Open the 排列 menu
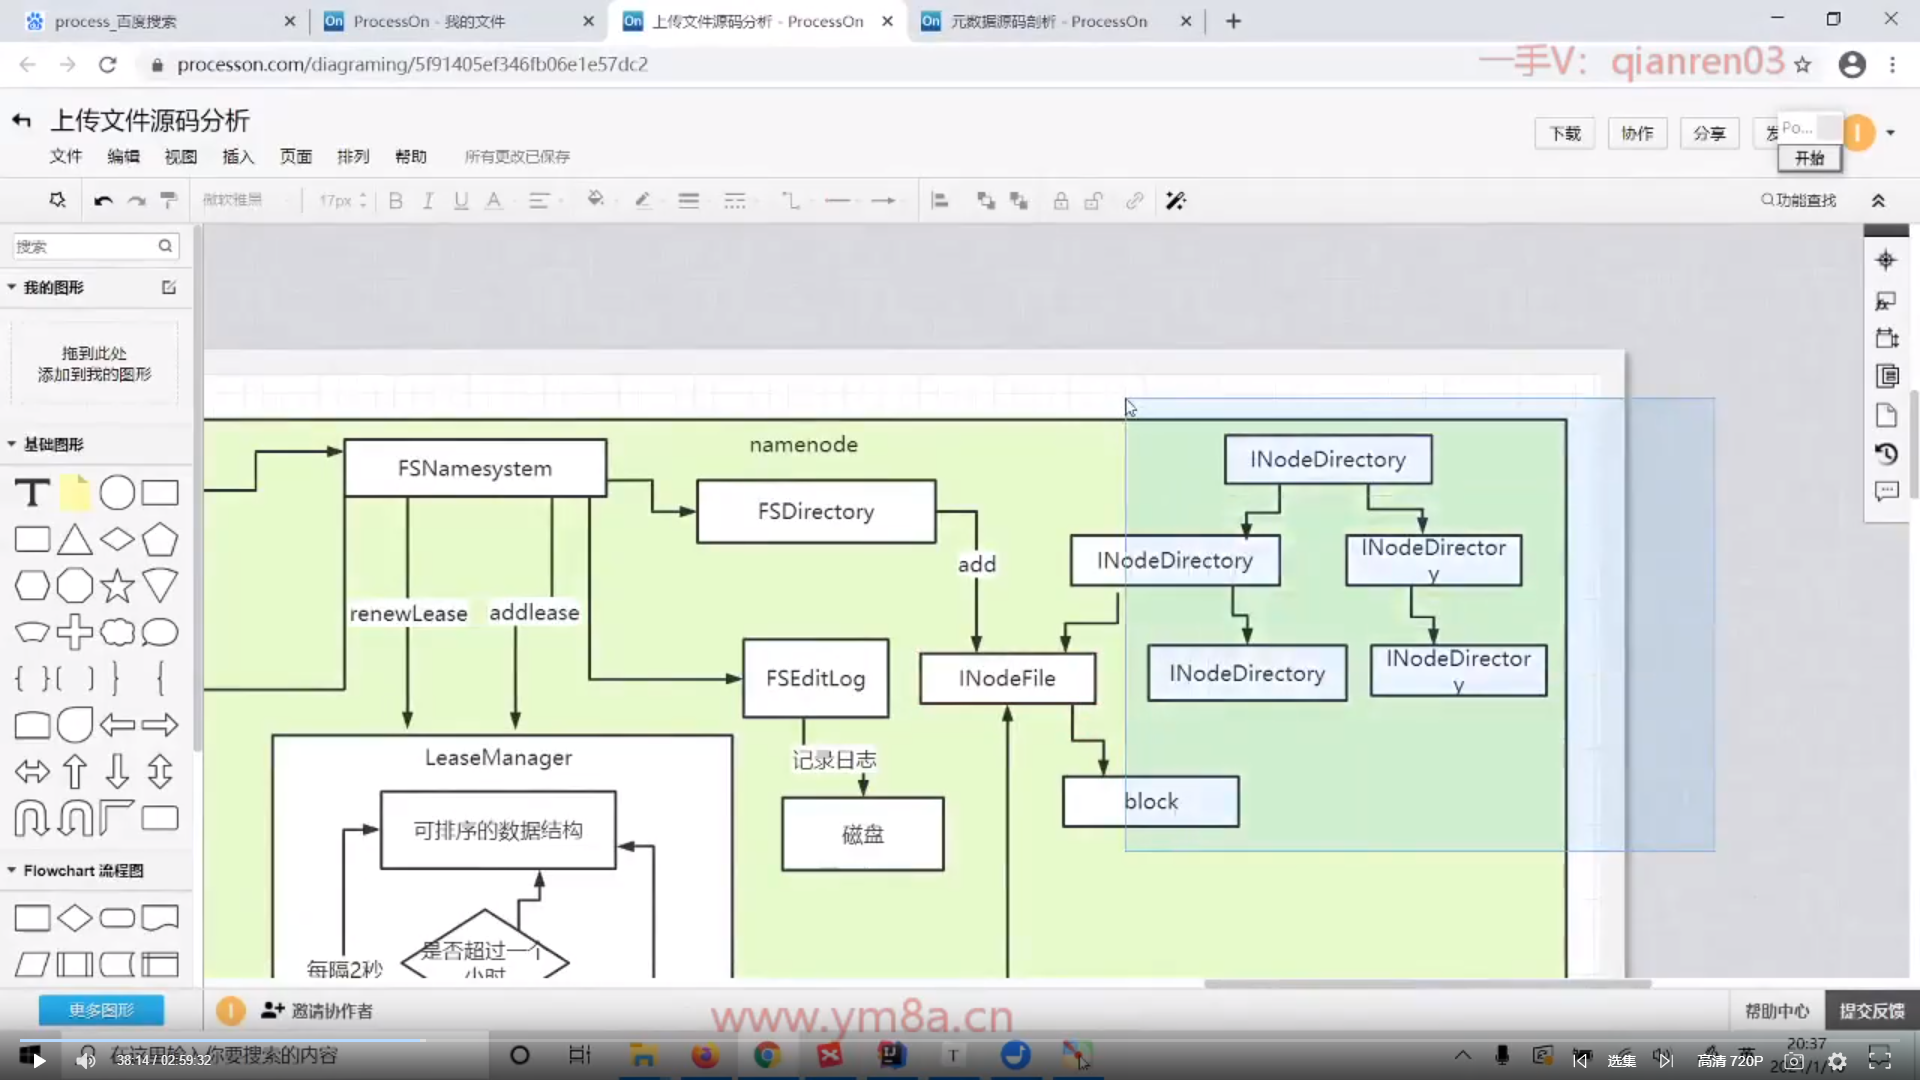 point(353,157)
